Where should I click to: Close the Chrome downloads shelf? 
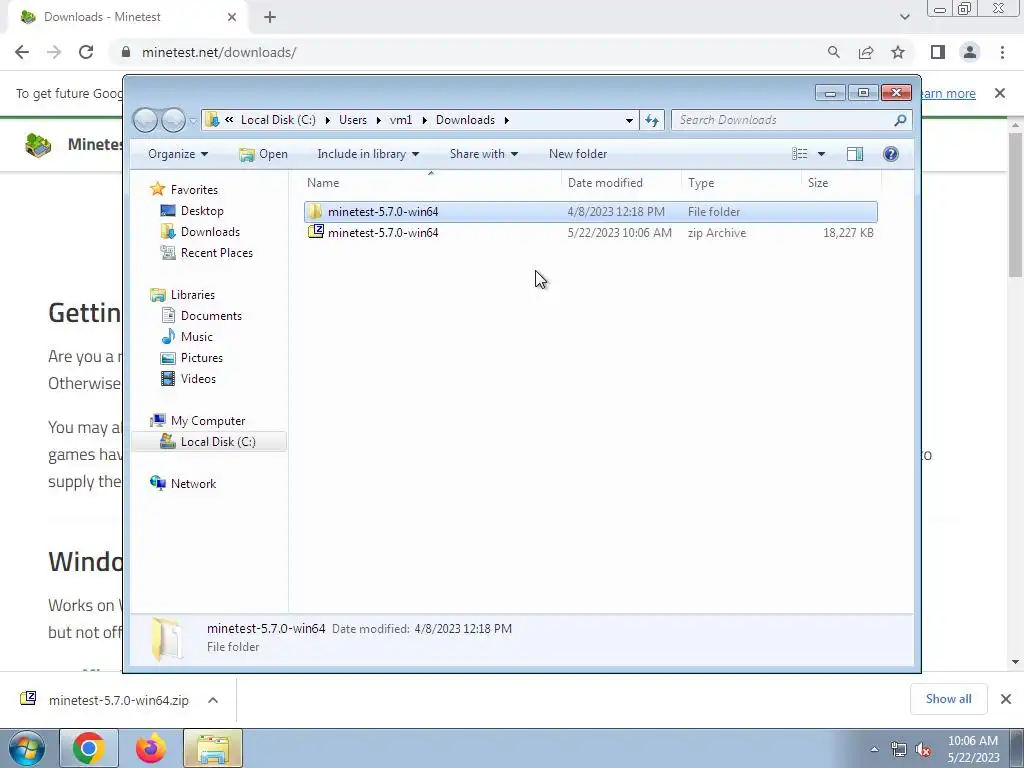pyautogui.click(x=1006, y=699)
